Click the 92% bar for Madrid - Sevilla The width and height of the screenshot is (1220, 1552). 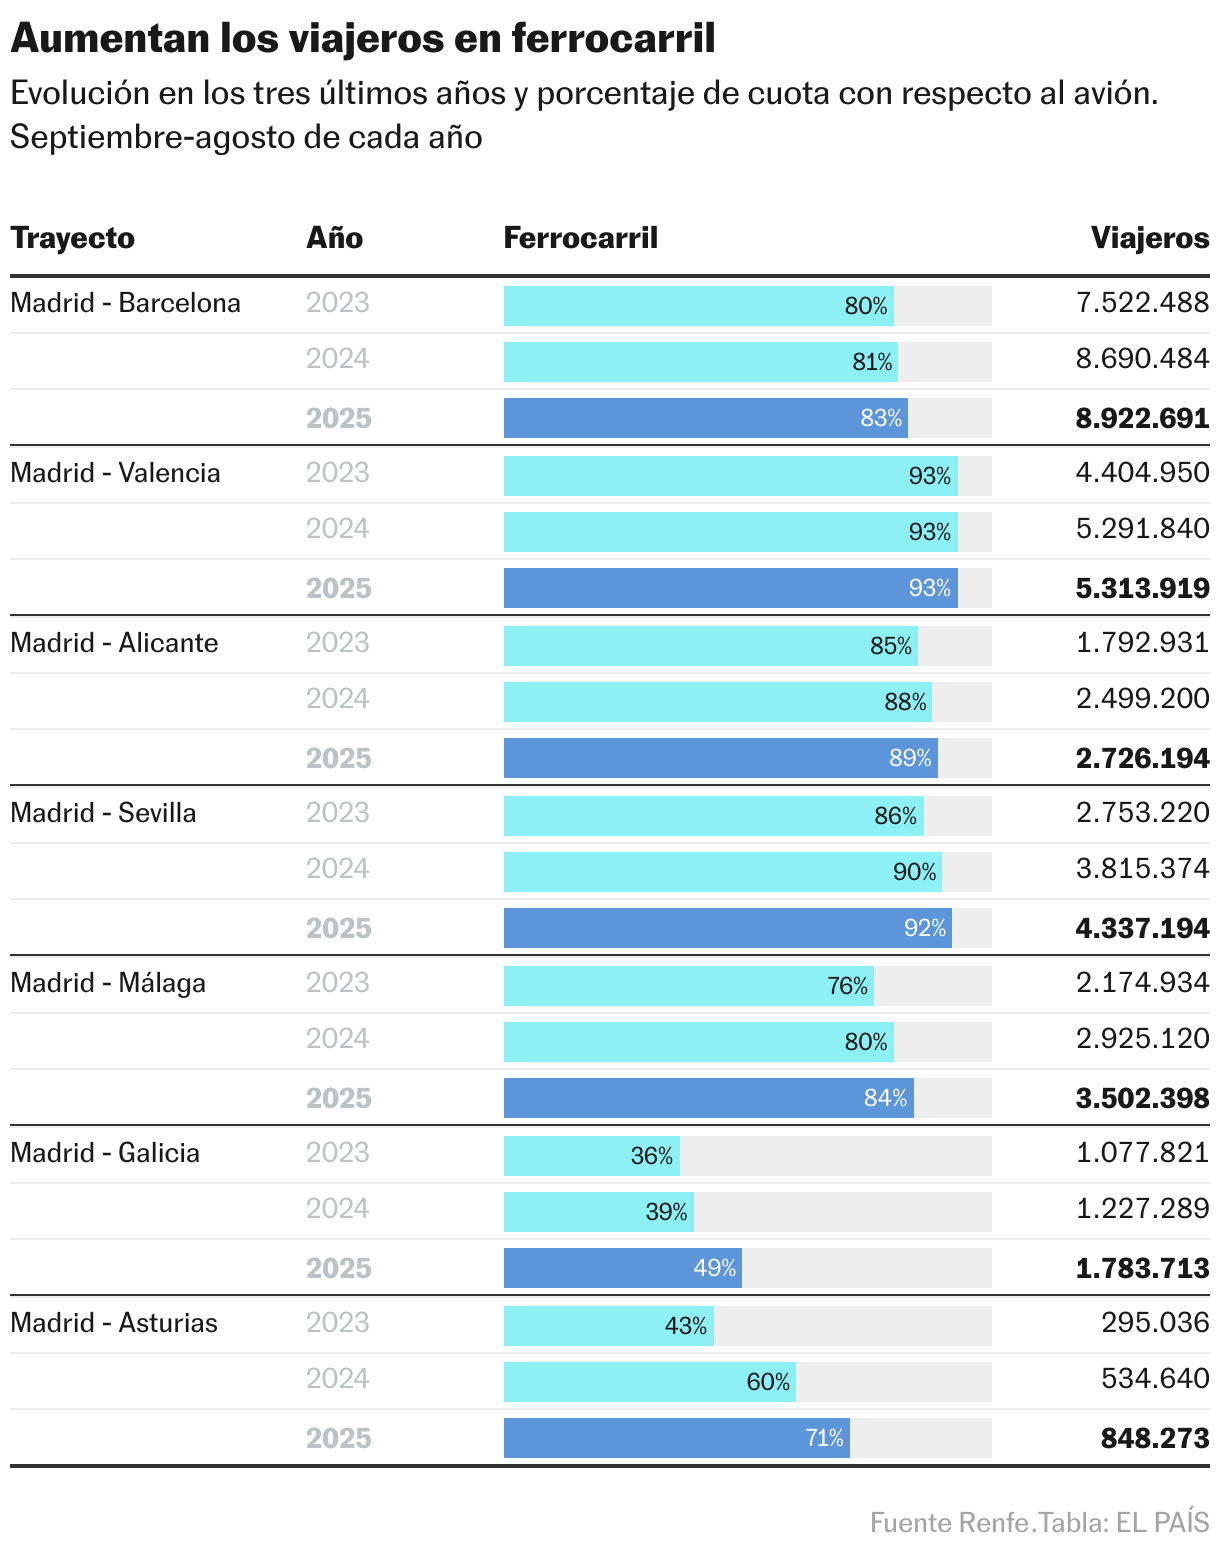click(727, 928)
